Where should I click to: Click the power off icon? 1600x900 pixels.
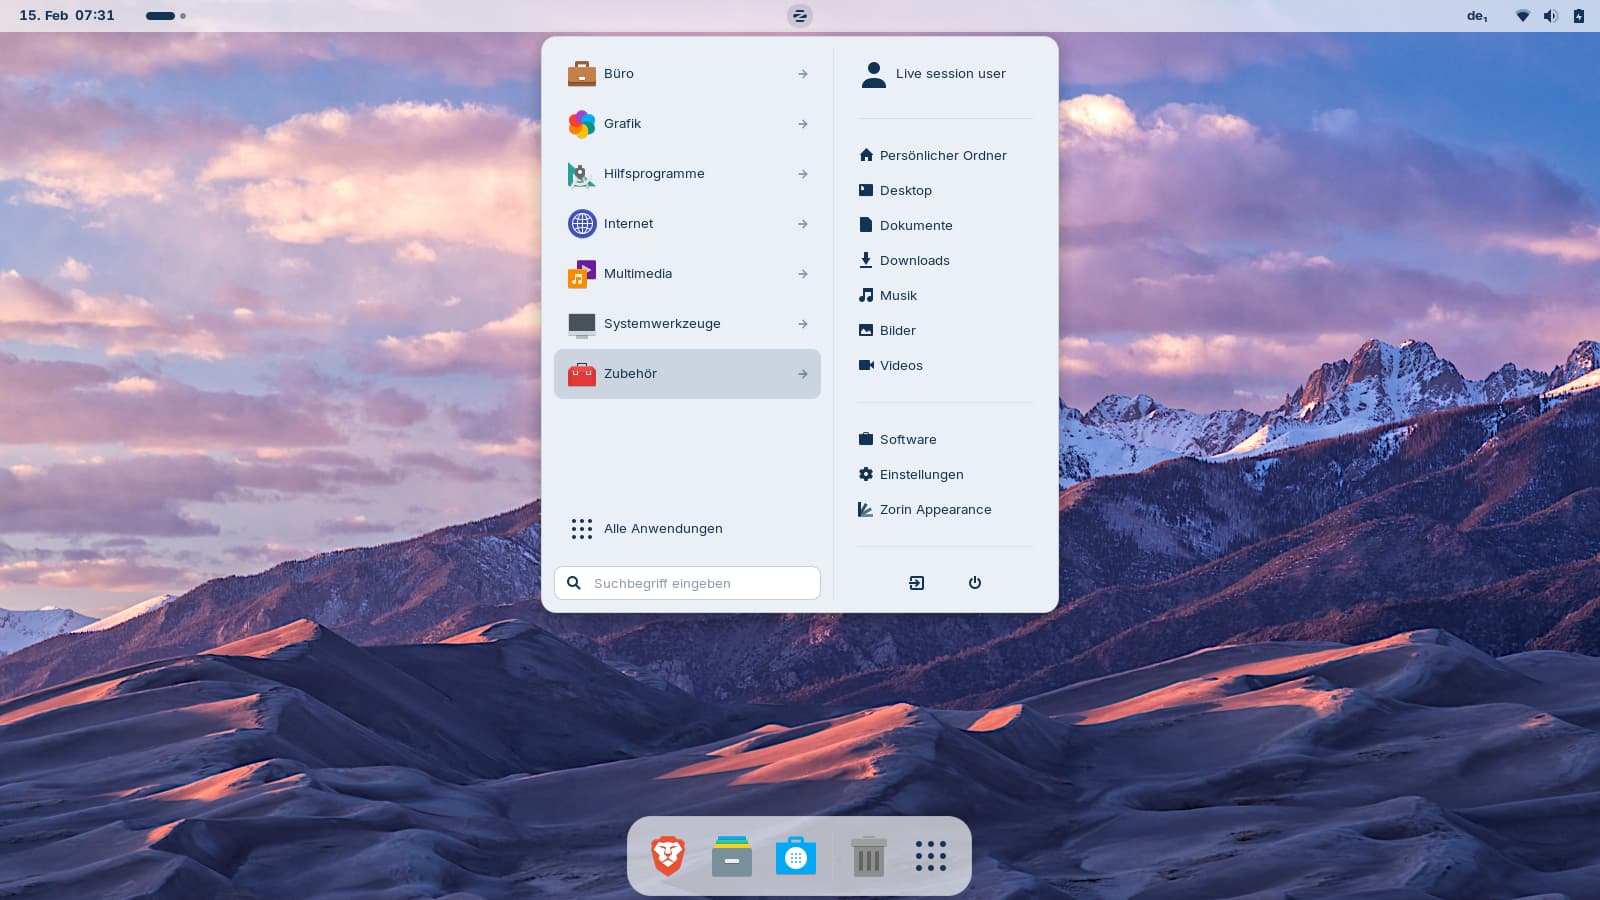click(975, 583)
